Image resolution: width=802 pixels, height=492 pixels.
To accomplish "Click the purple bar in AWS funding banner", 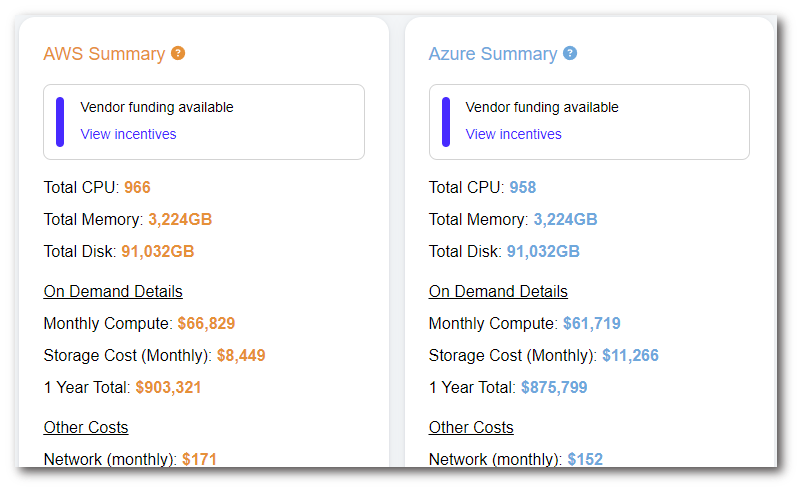I will (x=60, y=121).
